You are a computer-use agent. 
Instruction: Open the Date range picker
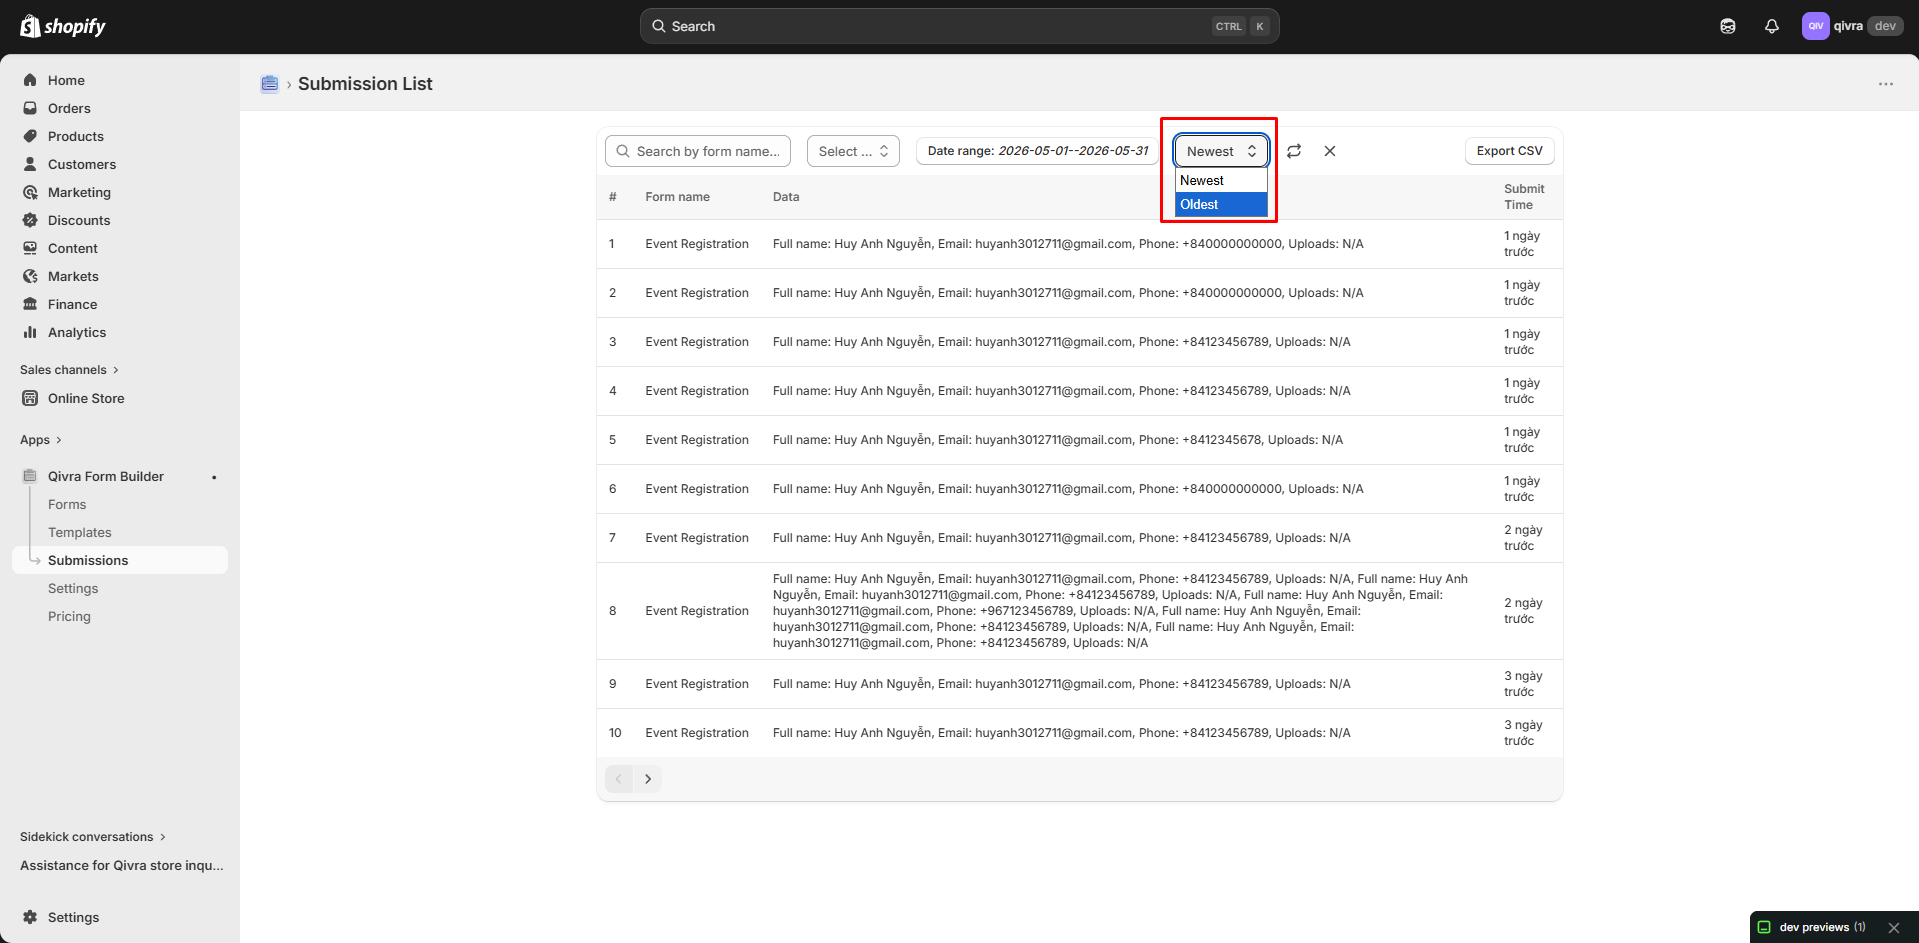[x=1038, y=151]
